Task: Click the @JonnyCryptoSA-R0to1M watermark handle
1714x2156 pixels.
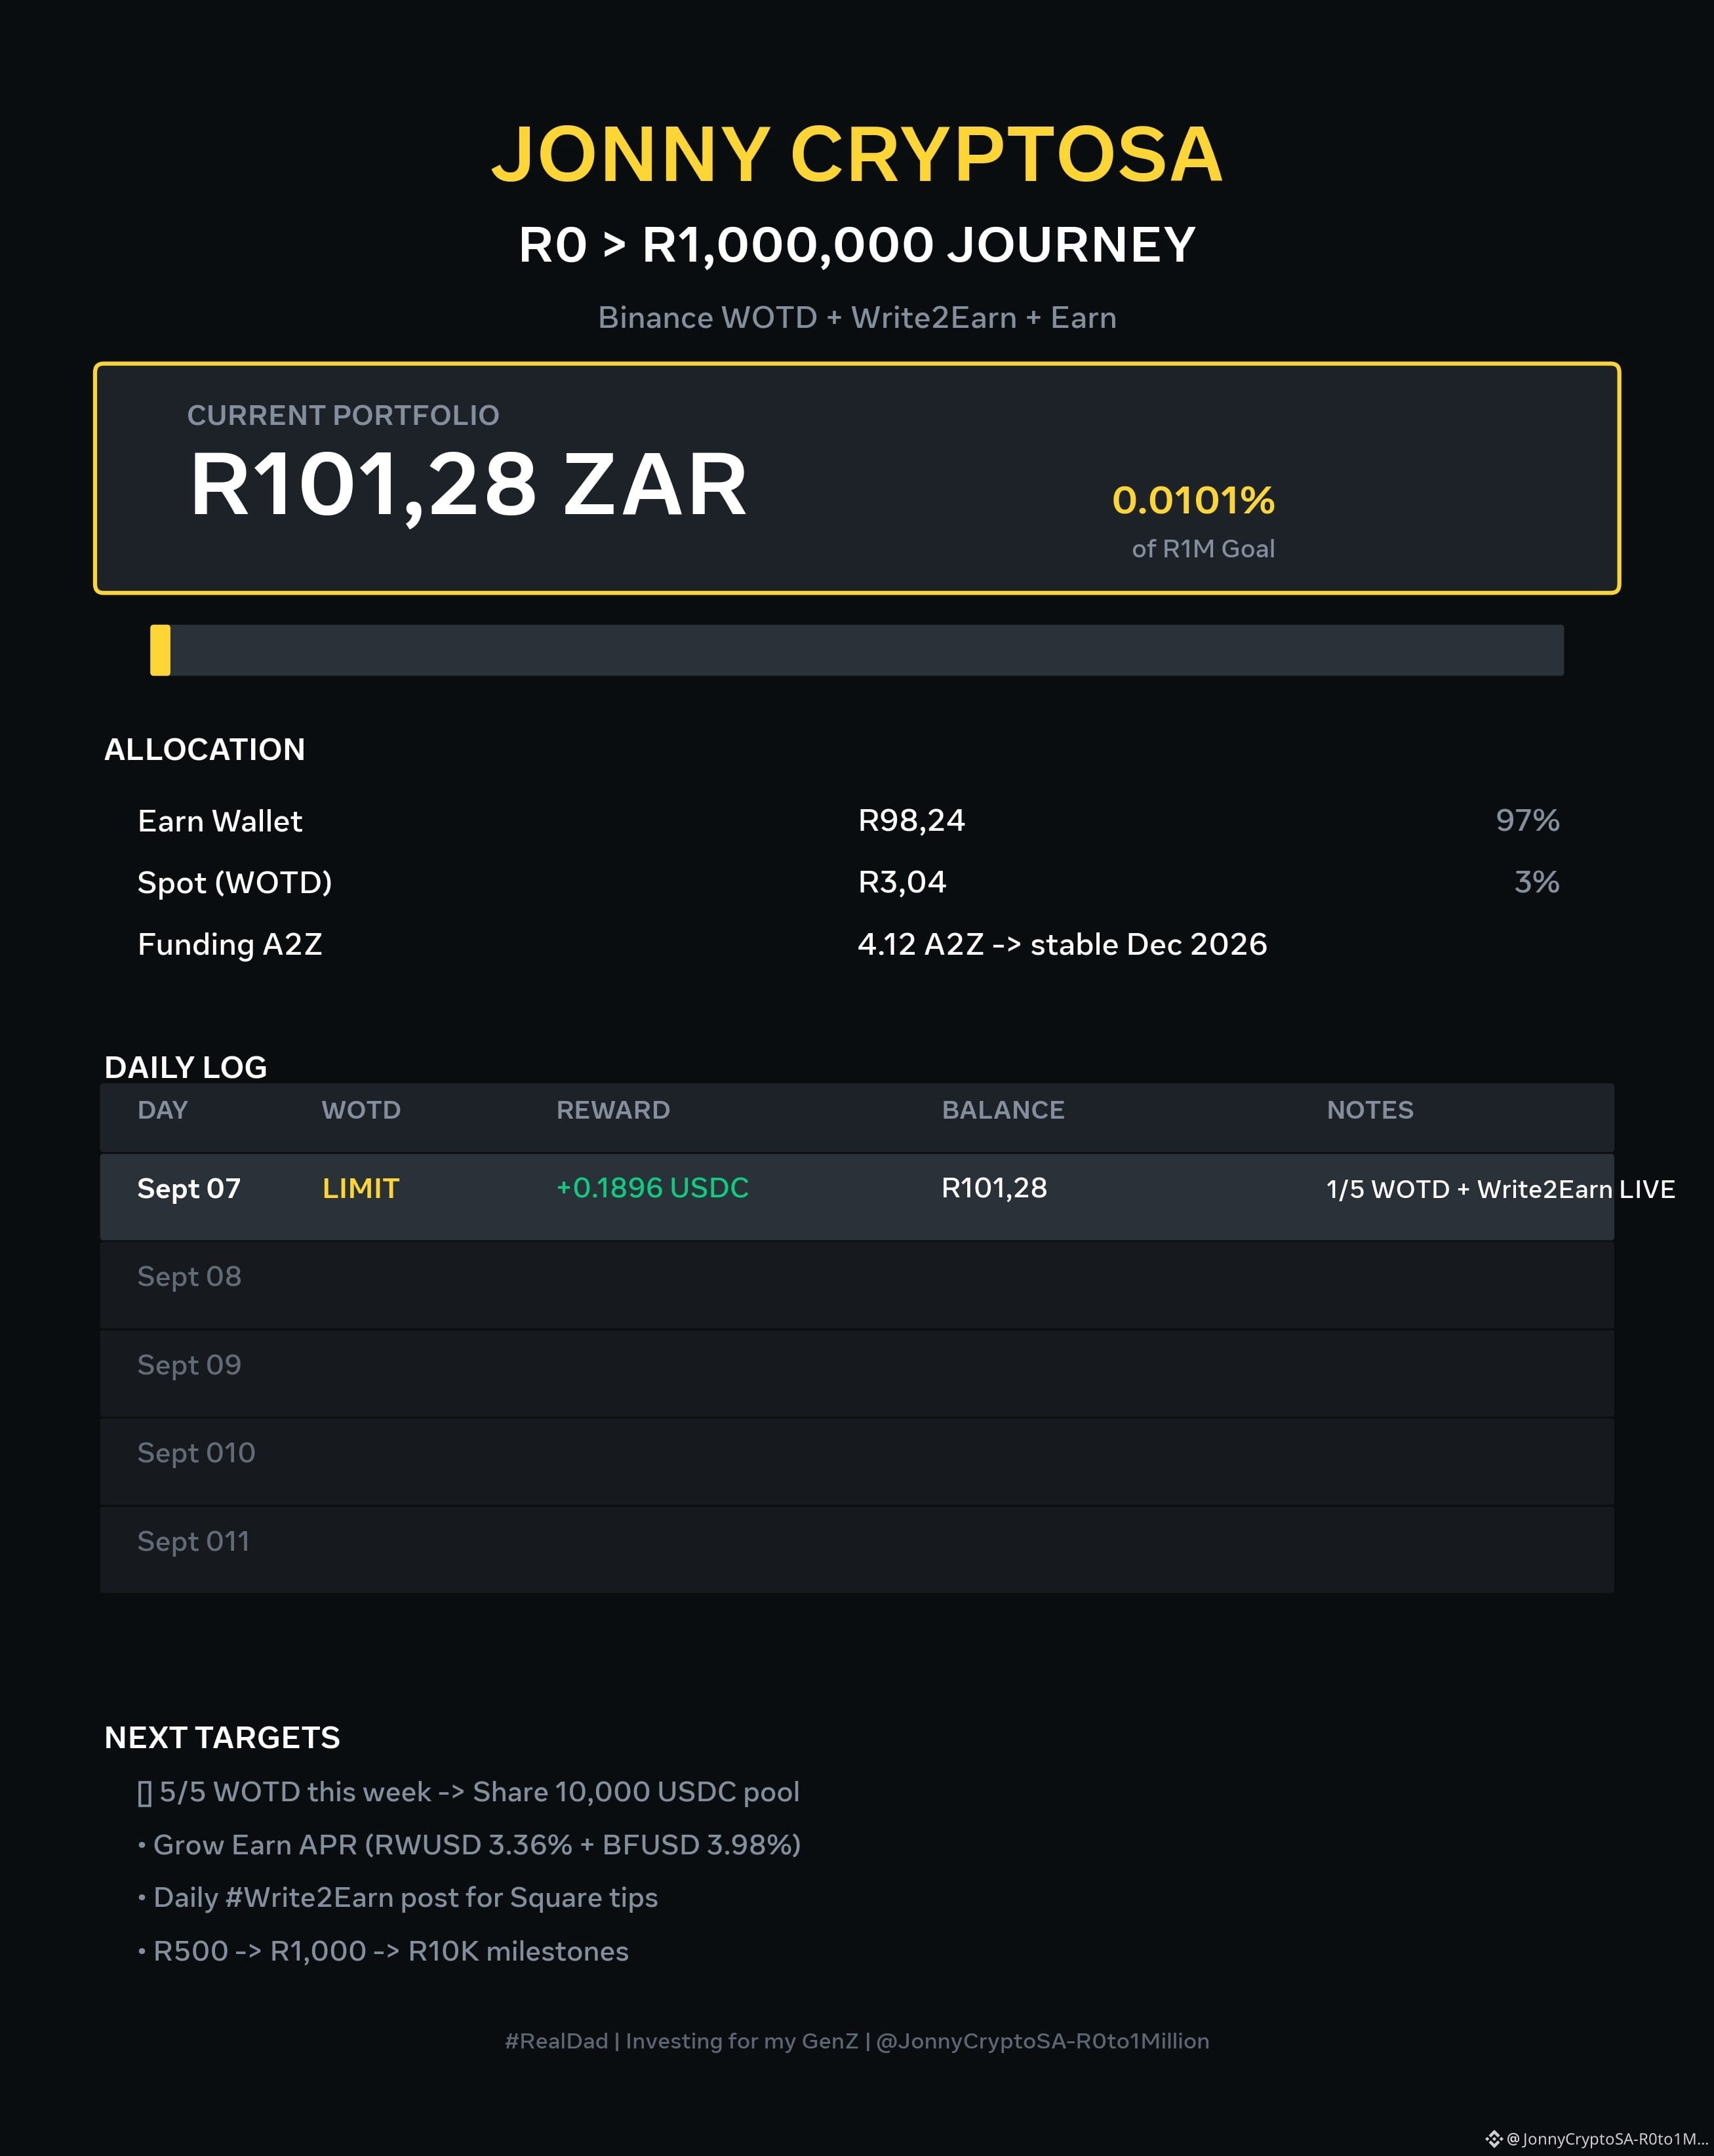Action: (x=1607, y=2139)
